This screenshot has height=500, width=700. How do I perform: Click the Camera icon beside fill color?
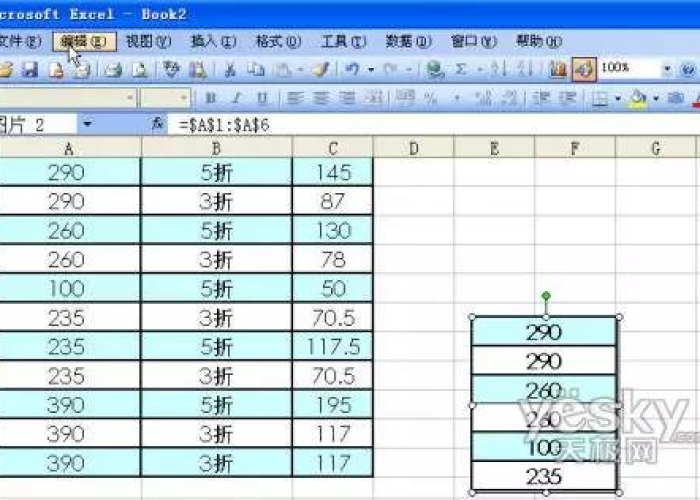(x=676, y=98)
